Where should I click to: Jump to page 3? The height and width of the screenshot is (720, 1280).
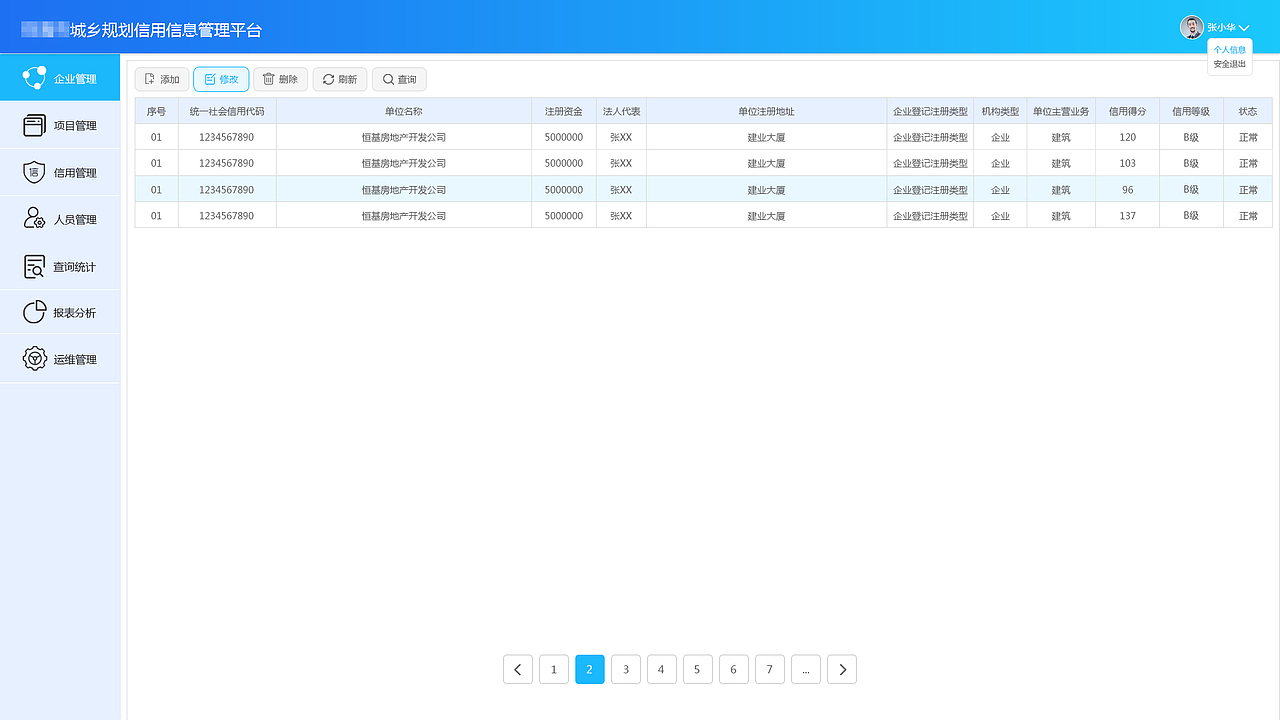click(626, 669)
